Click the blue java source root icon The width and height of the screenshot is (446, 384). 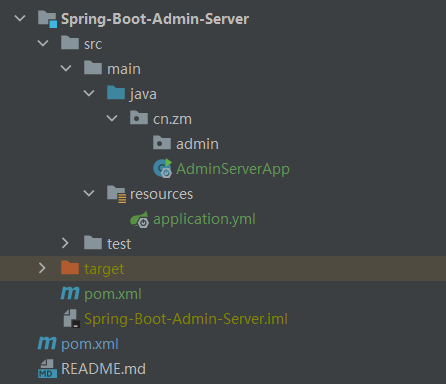pos(116,93)
